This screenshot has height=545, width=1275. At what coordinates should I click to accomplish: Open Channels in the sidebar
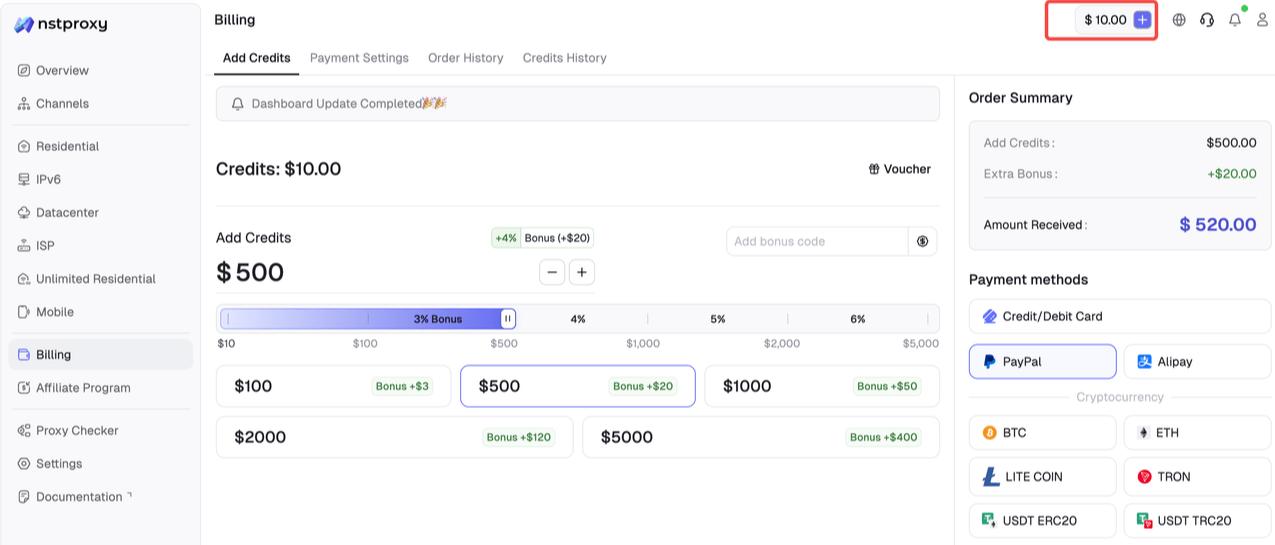63,103
